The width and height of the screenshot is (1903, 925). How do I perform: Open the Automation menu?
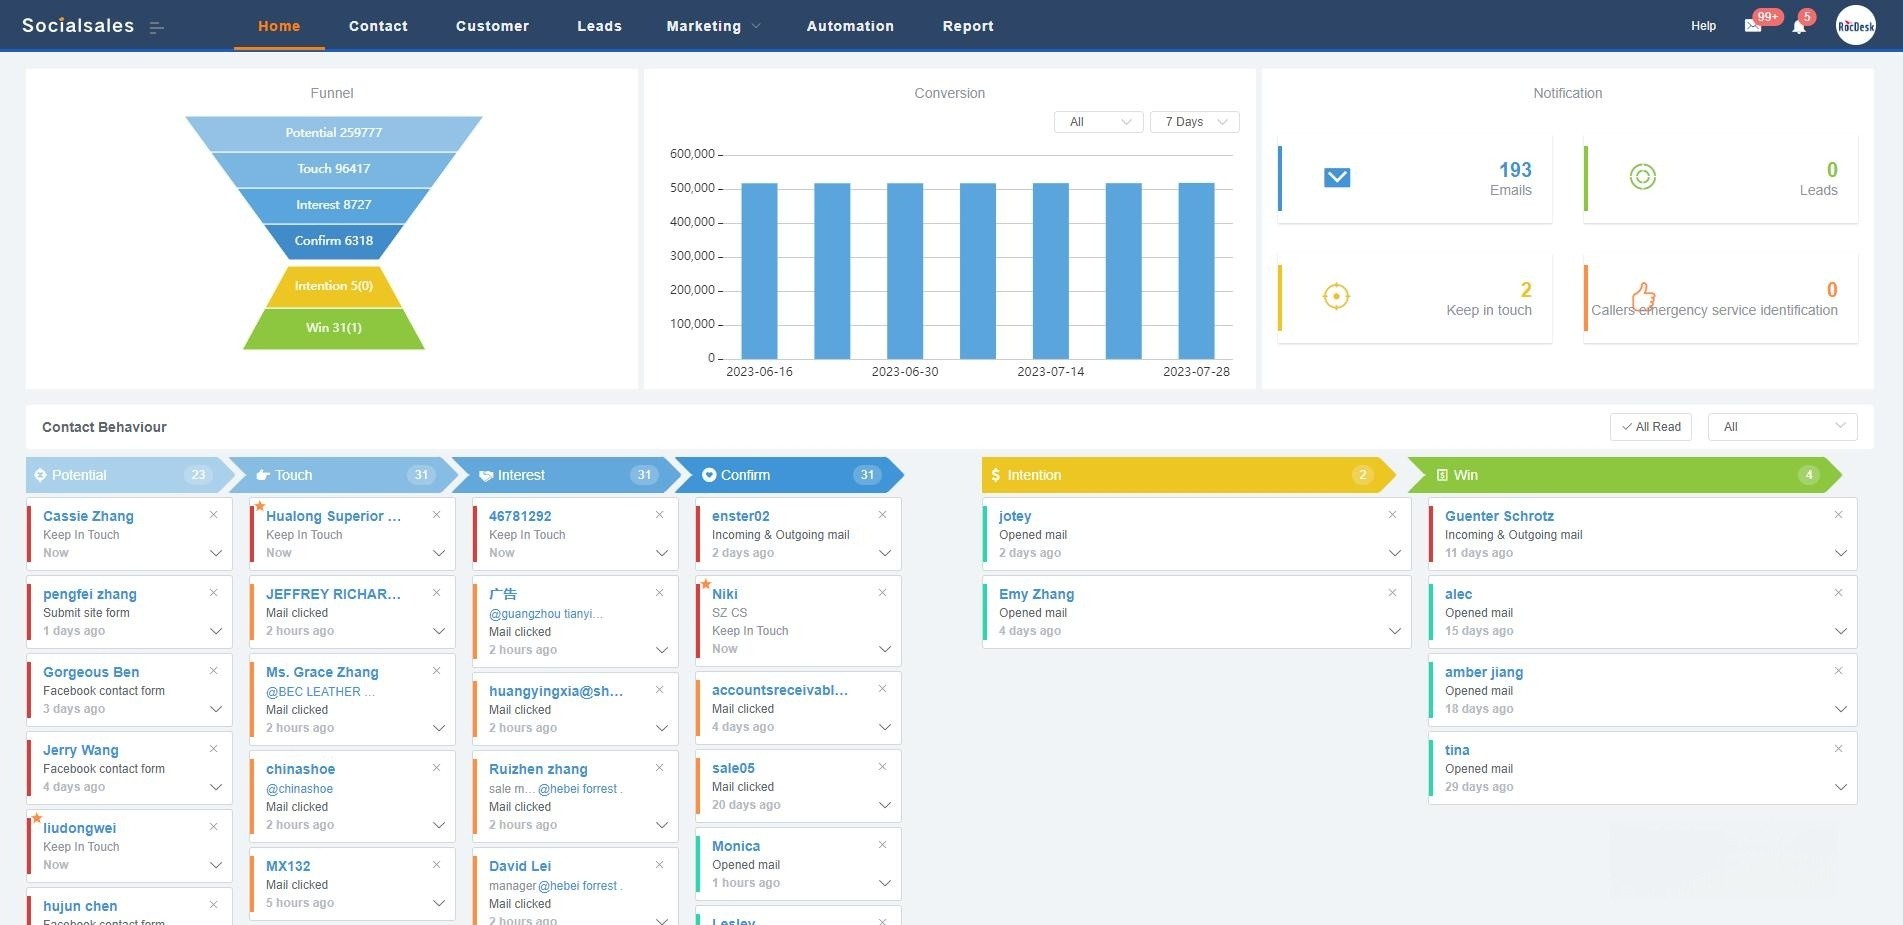pos(850,26)
